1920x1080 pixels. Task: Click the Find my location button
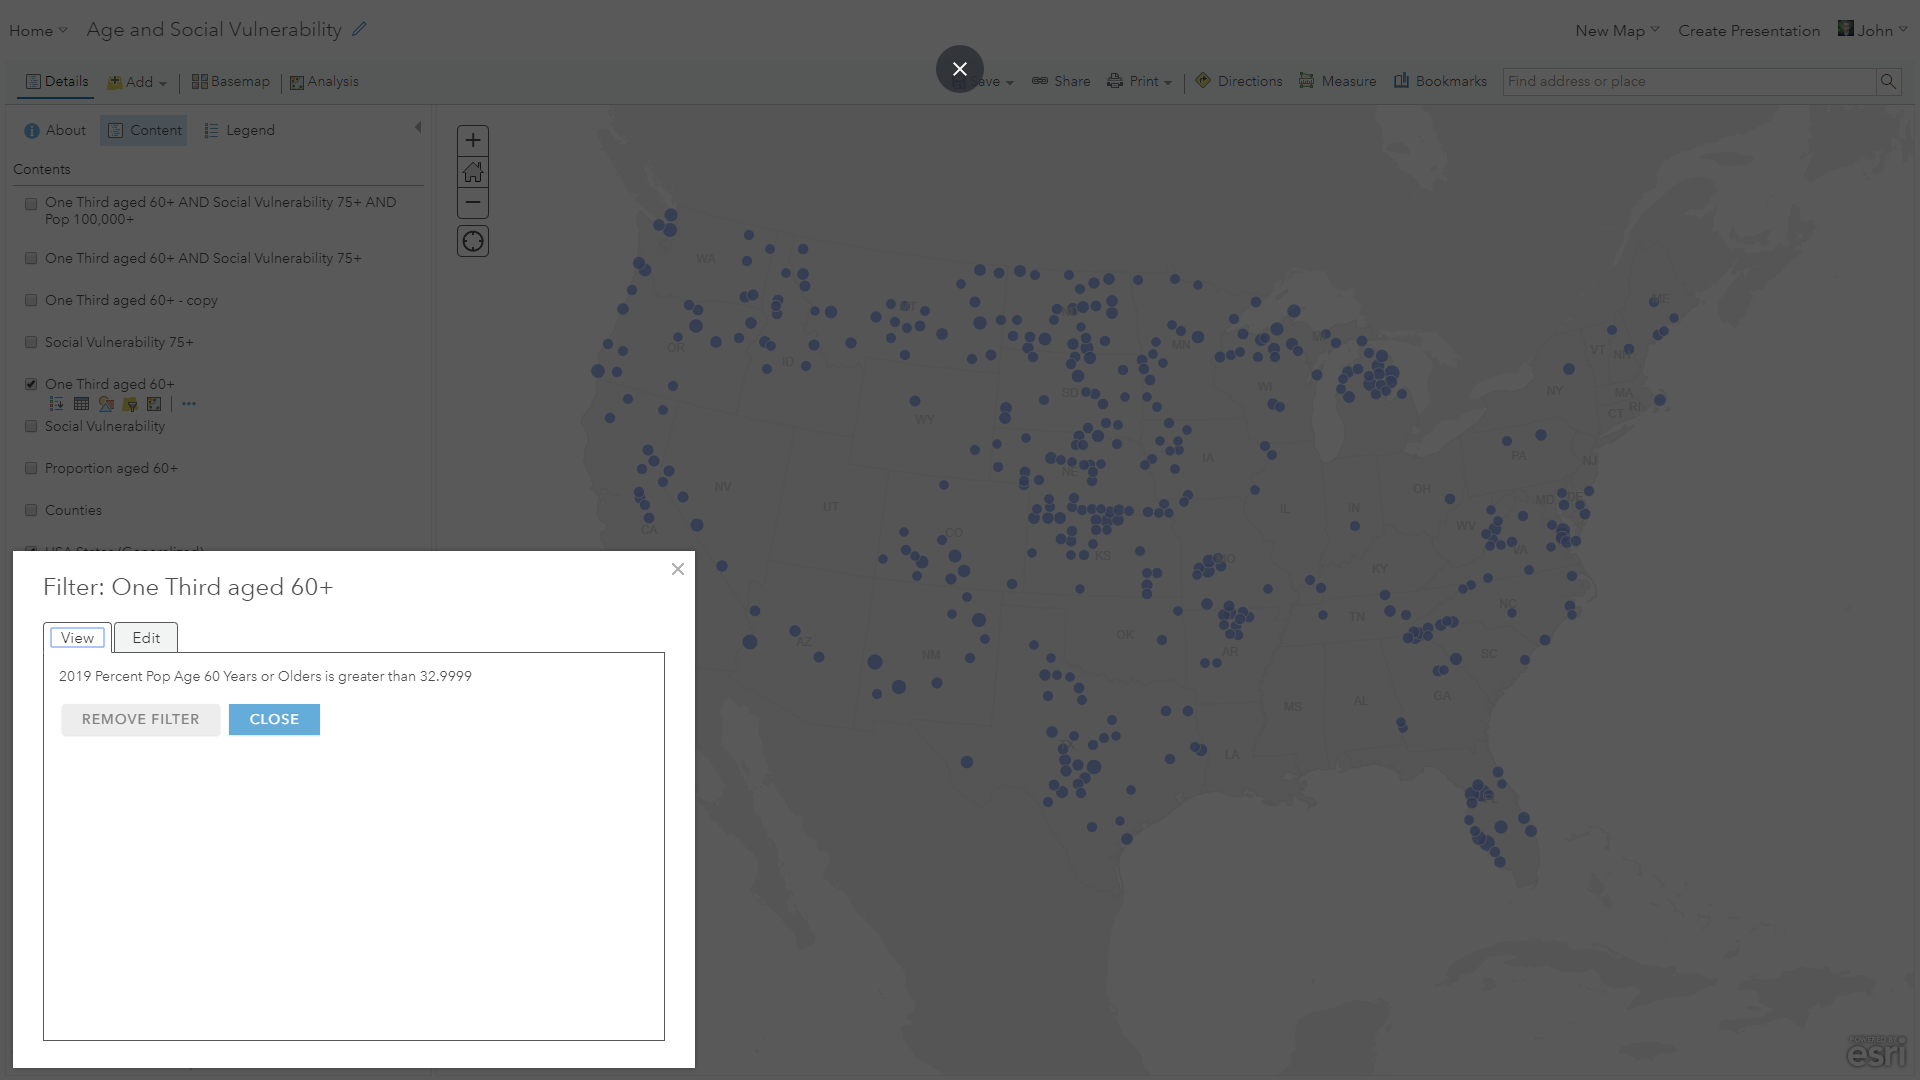tap(473, 241)
